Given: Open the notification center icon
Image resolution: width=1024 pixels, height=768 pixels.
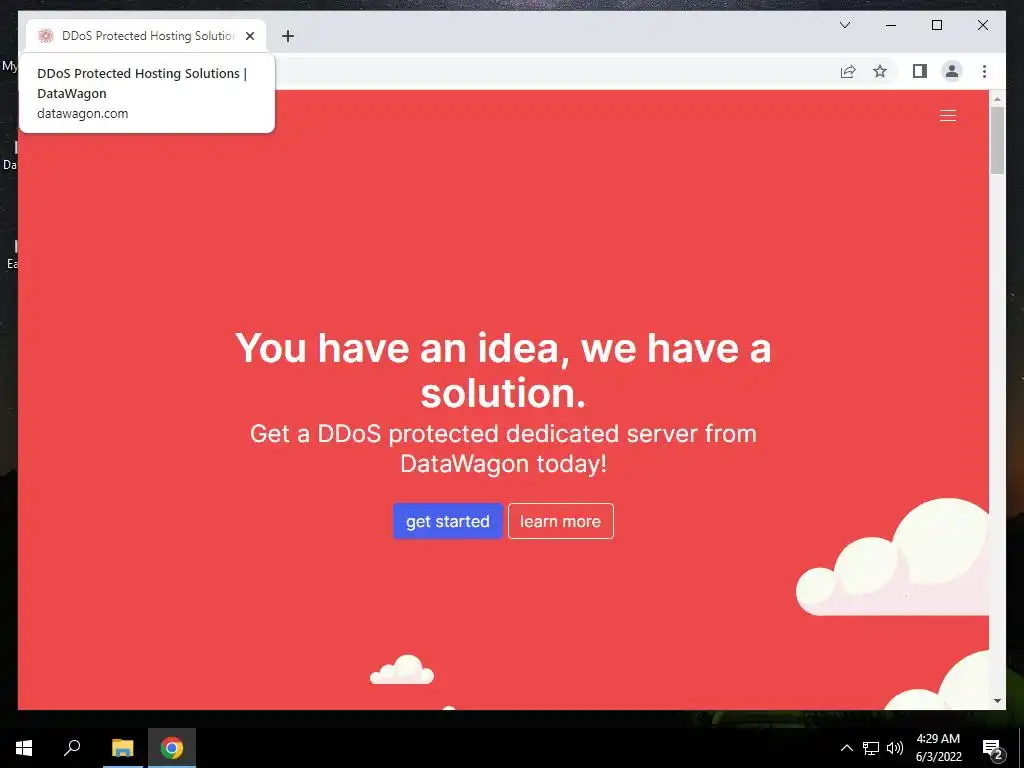Looking at the screenshot, I should pyautogui.click(x=993, y=749).
